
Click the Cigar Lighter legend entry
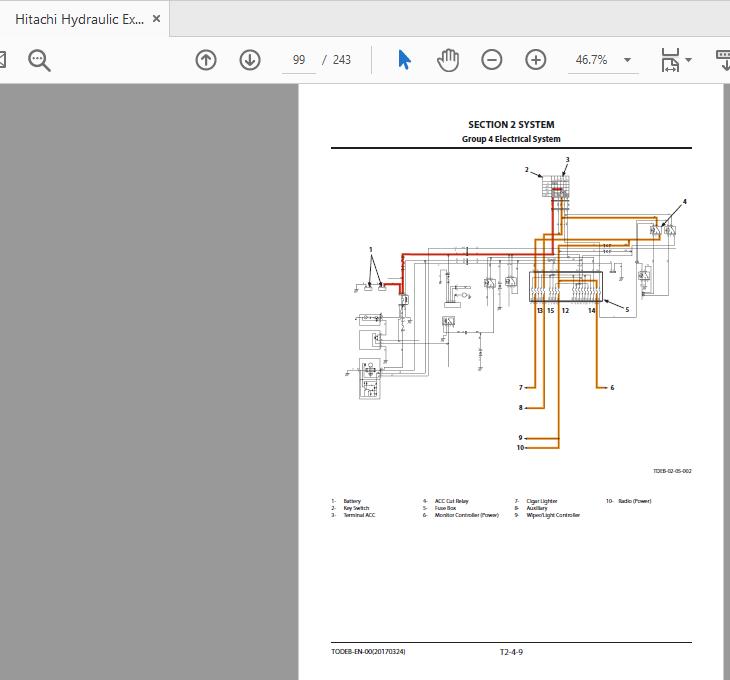pyautogui.click(x=542, y=501)
